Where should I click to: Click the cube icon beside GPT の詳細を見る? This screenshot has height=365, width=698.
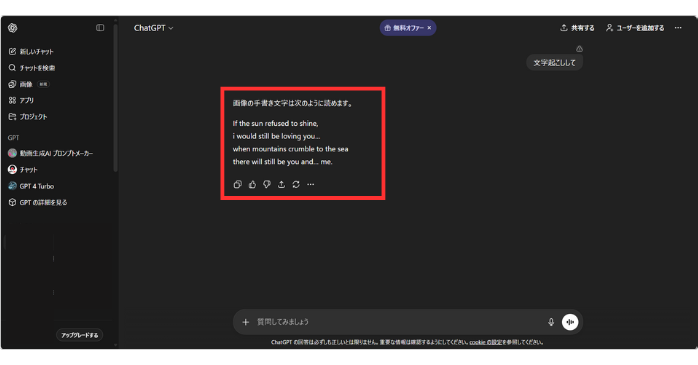pyautogui.click(x=12, y=202)
